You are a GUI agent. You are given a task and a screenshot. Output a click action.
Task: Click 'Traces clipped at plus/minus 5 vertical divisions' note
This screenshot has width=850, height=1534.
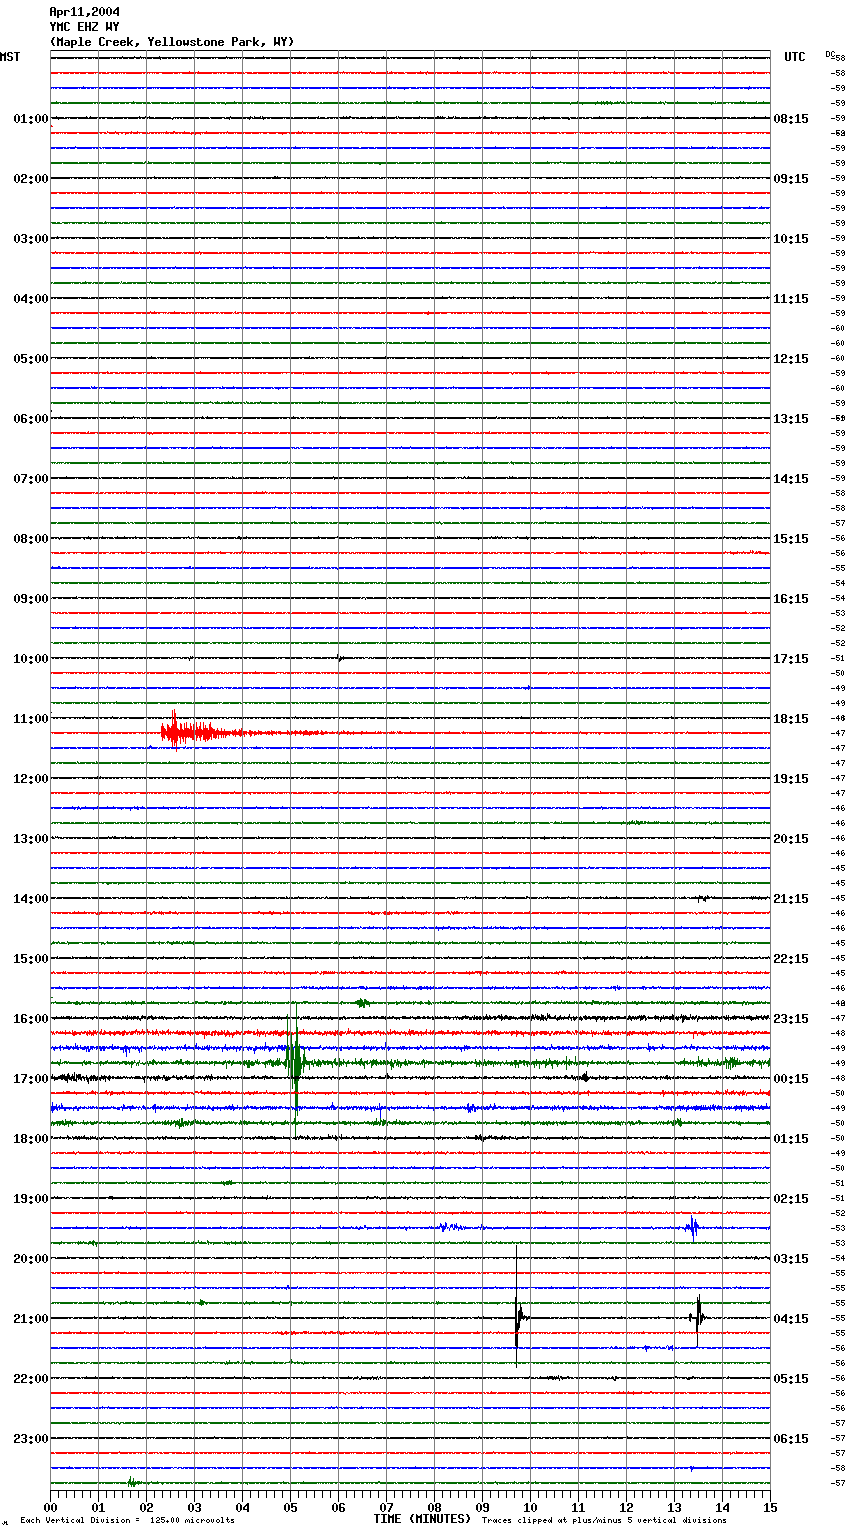(x=604, y=1520)
